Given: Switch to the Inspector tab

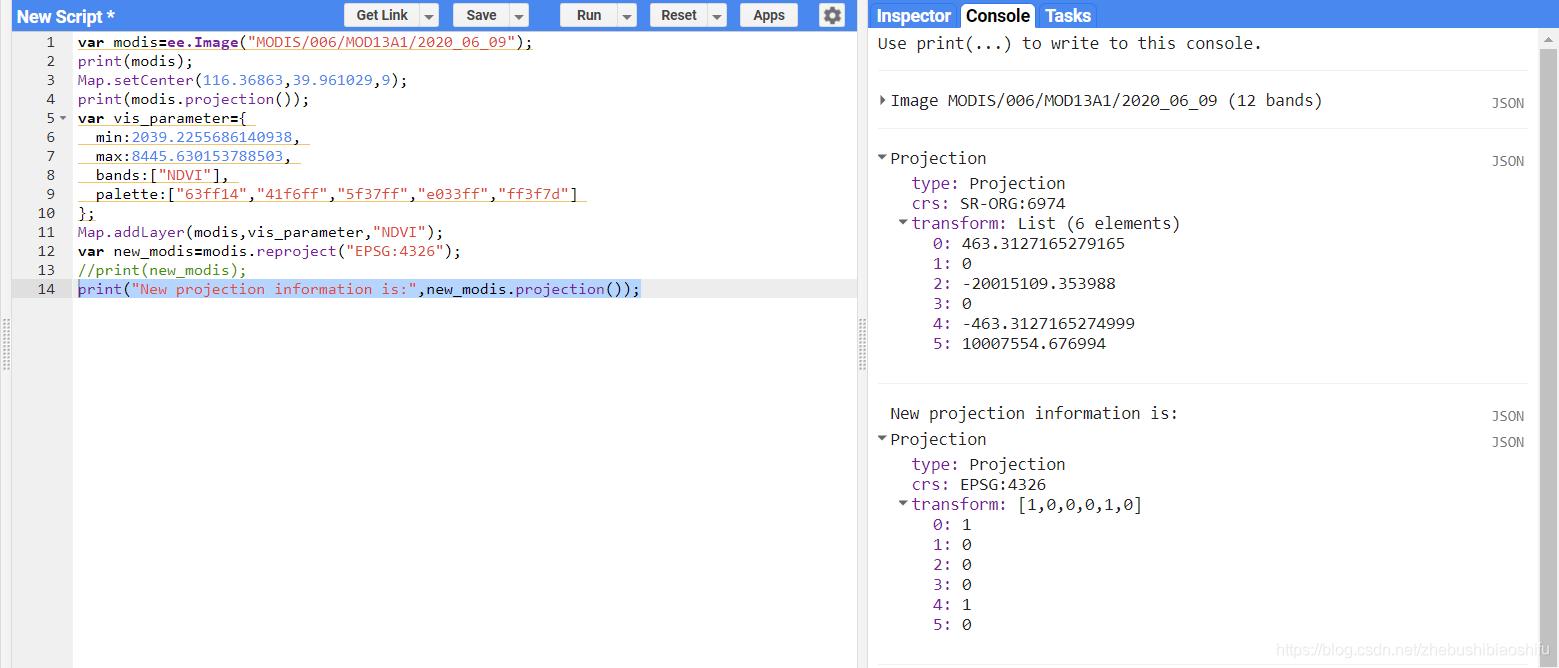Looking at the screenshot, I should pos(913,16).
